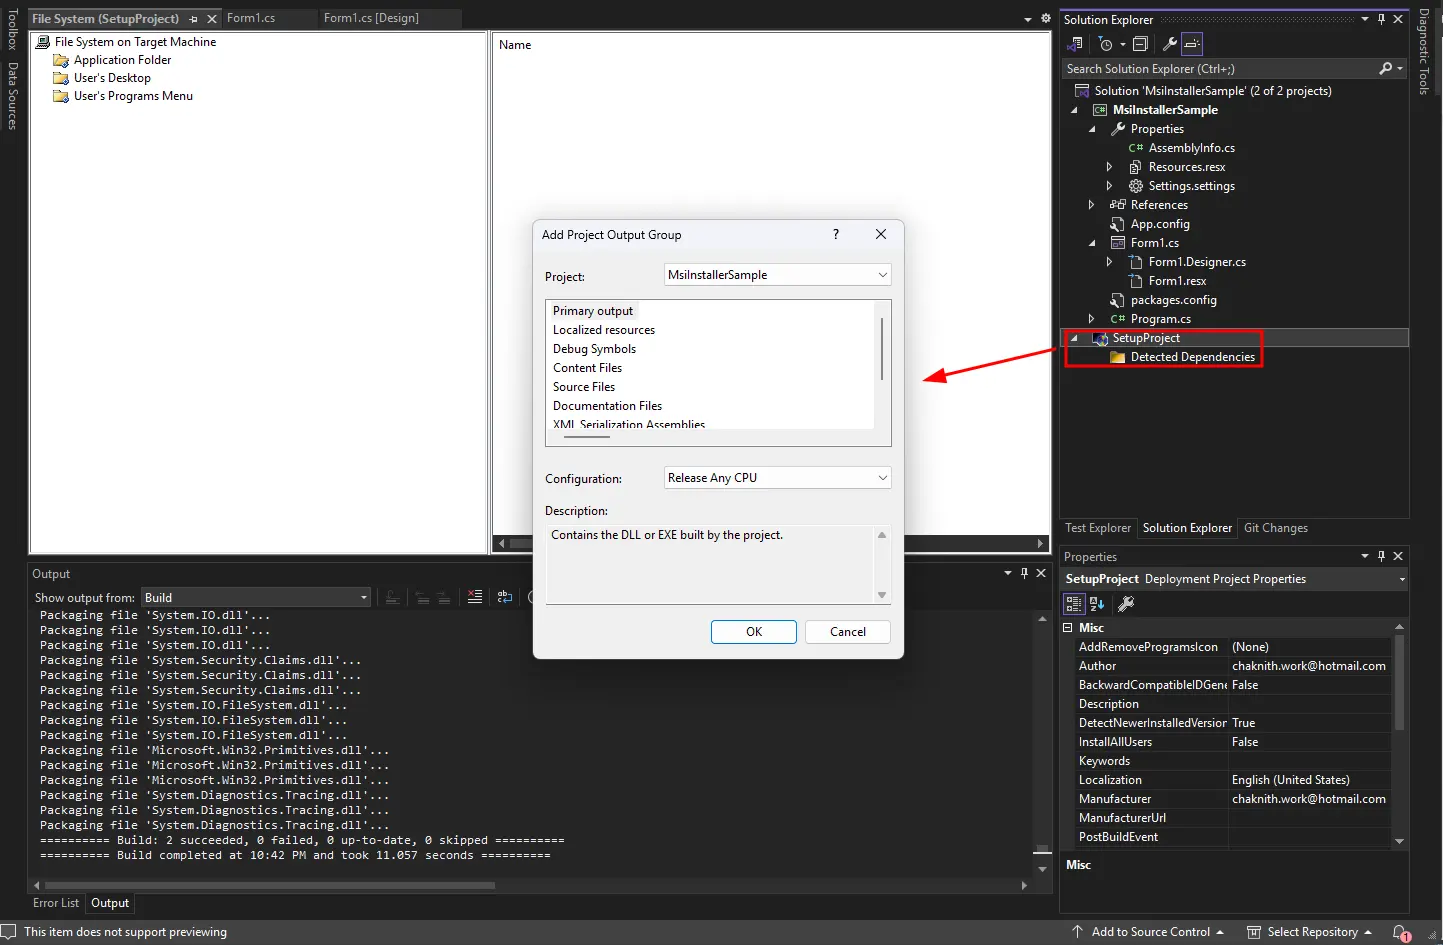Open the Configuration dropdown showing Release Any CPU
1443x945 pixels.
[x=777, y=478]
